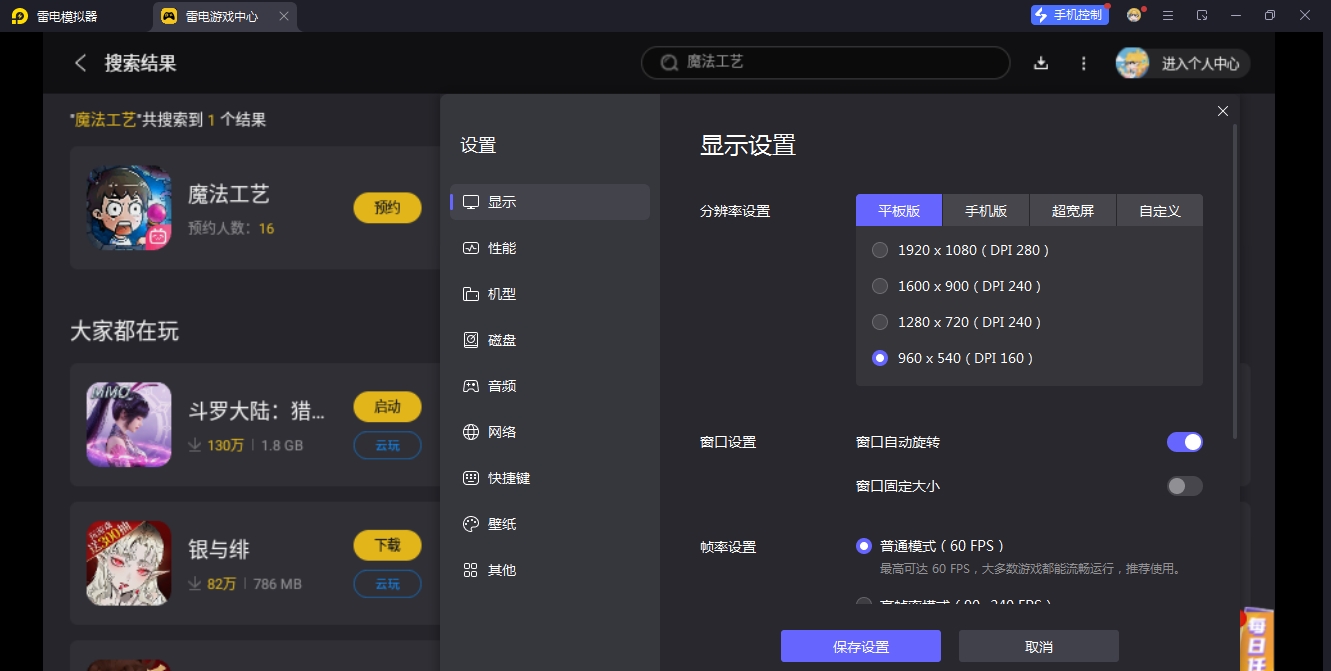Viewport: 1331px width, 671px height.
Task: Click the 魔法工艺 game title in results
Action: [229, 194]
